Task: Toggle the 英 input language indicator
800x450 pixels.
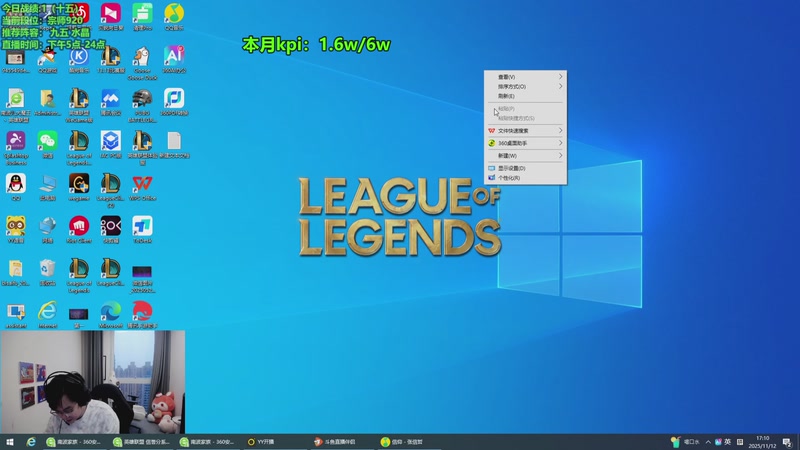Action: click(x=728, y=442)
